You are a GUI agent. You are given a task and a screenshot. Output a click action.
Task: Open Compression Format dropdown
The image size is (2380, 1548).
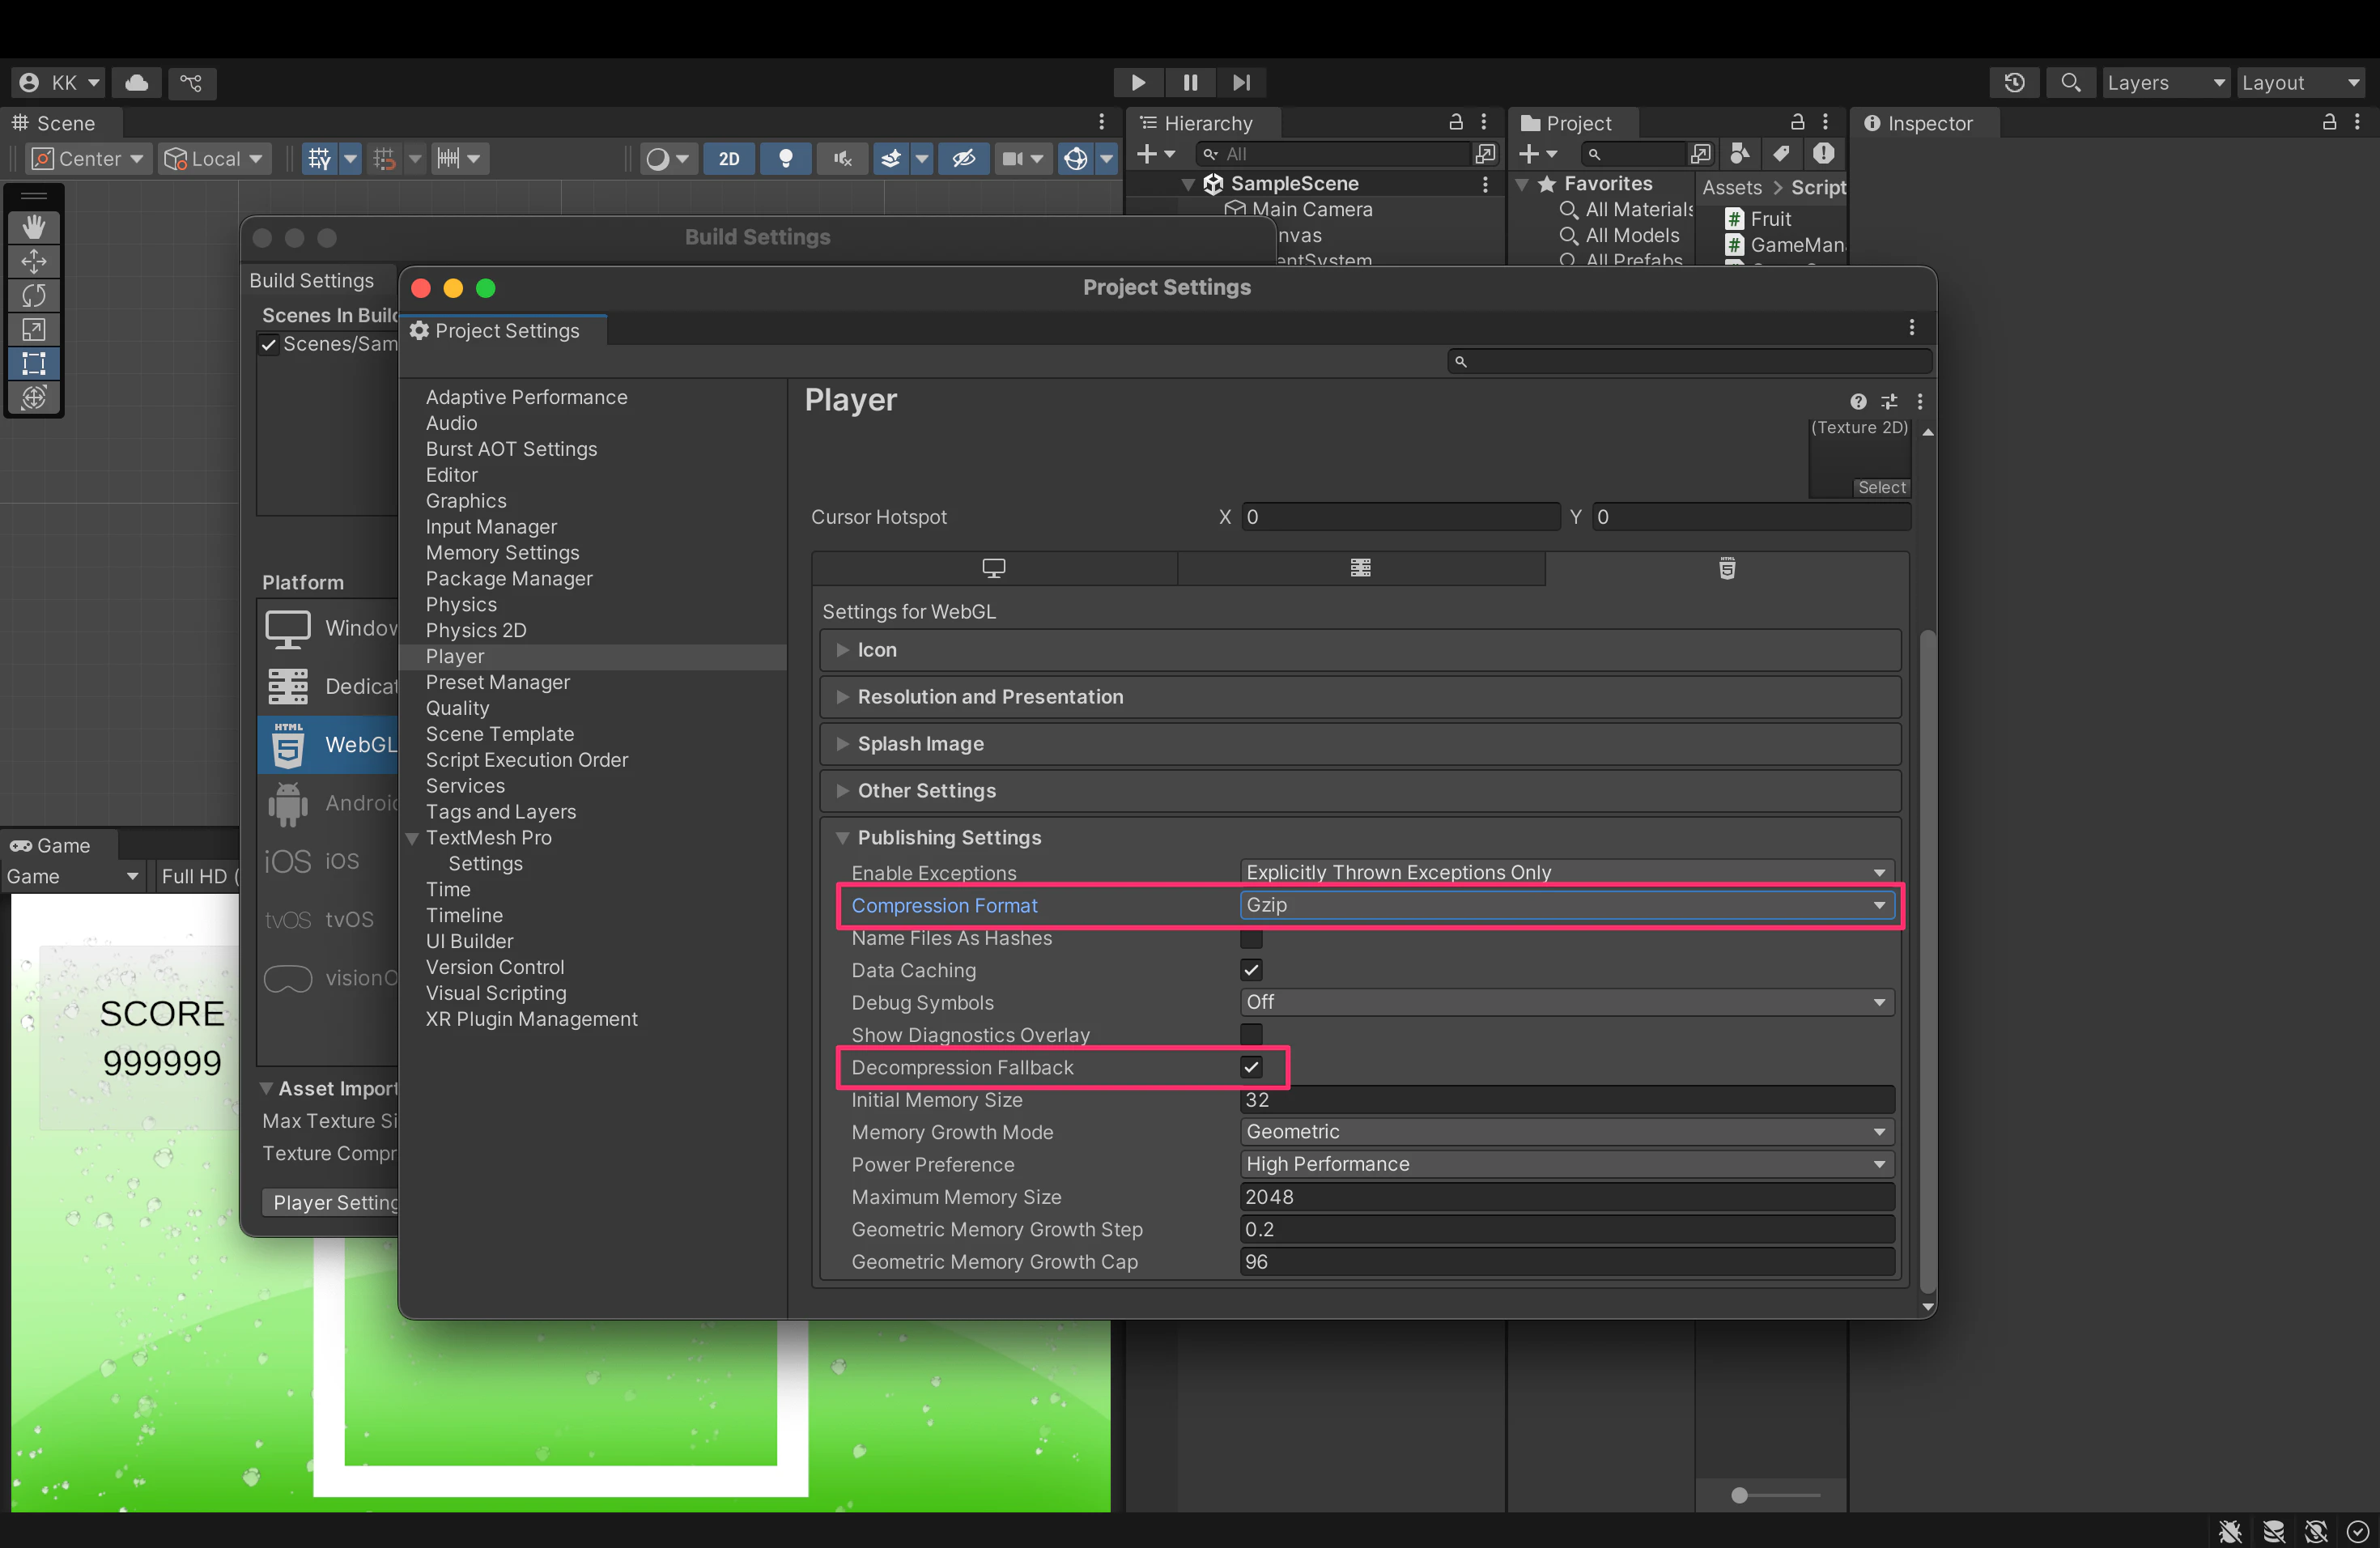tap(1566, 905)
